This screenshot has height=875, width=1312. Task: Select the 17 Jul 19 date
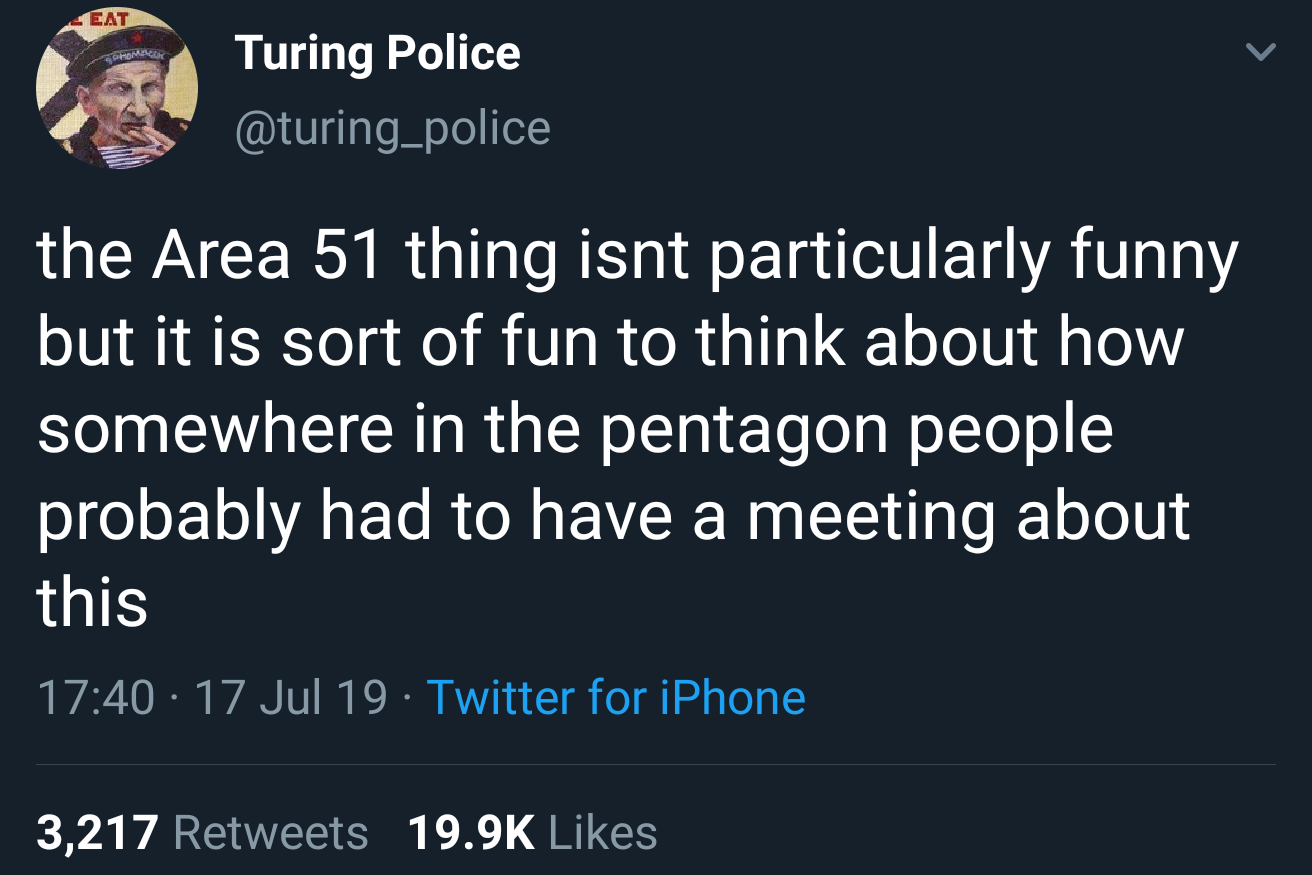point(291,697)
